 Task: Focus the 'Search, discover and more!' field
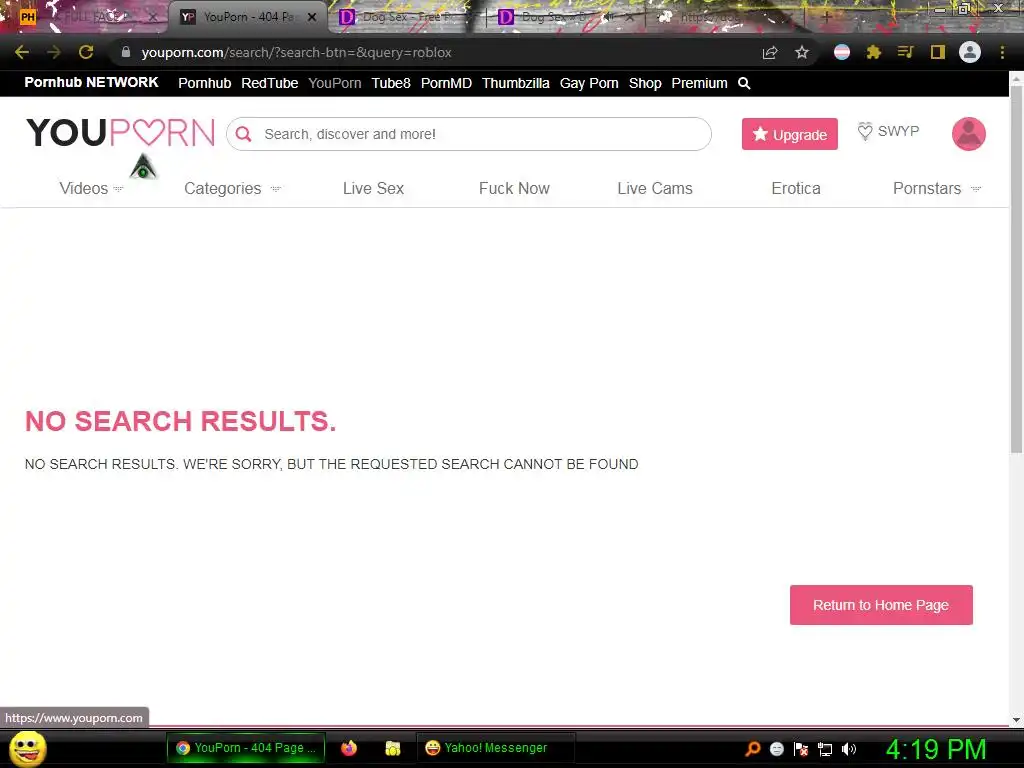coord(469,134)
